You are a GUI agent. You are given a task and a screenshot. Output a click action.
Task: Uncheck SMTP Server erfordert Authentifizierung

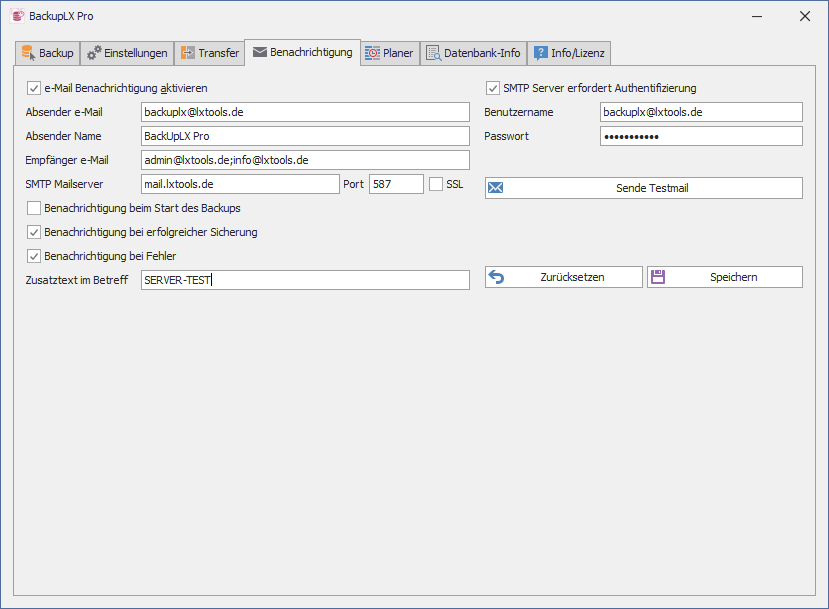point(493,88)
